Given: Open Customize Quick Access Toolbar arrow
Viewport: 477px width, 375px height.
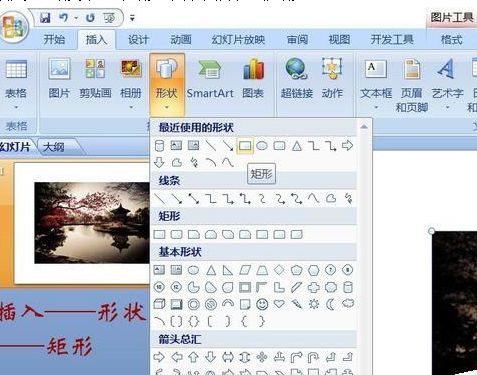Looking at the screenshot, I should (132, 18).
